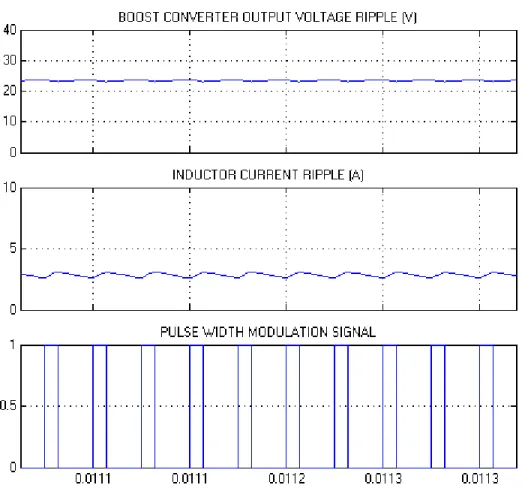Click the "30" y-axis tick label
The width and height of the screenshot is (522, 497).
click(x=10, y=60)
